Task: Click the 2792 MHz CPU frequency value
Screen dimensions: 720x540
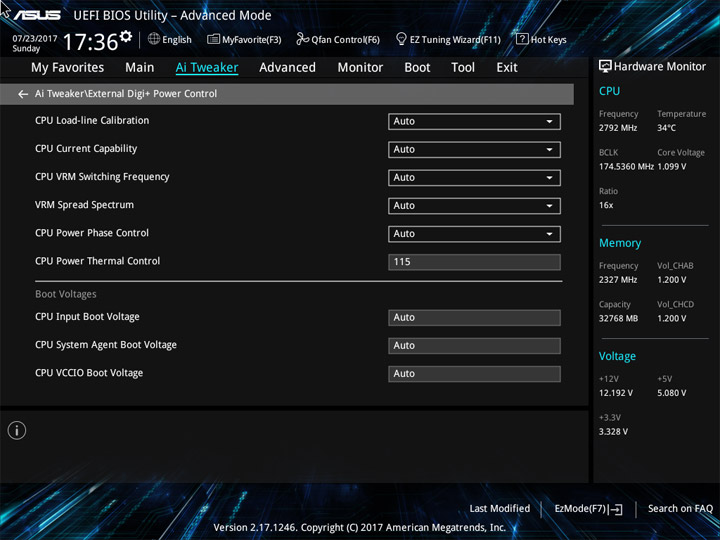Action: (x=618, y=128)
